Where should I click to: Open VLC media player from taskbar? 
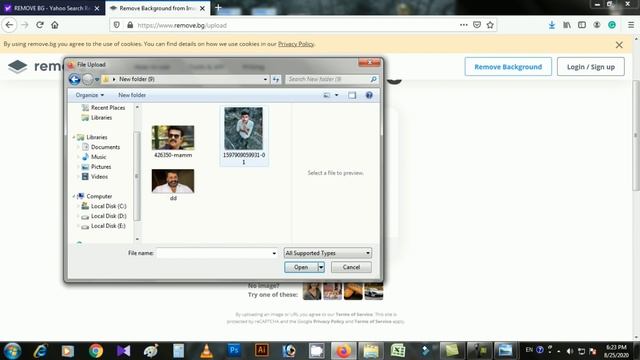coord(206,351)
